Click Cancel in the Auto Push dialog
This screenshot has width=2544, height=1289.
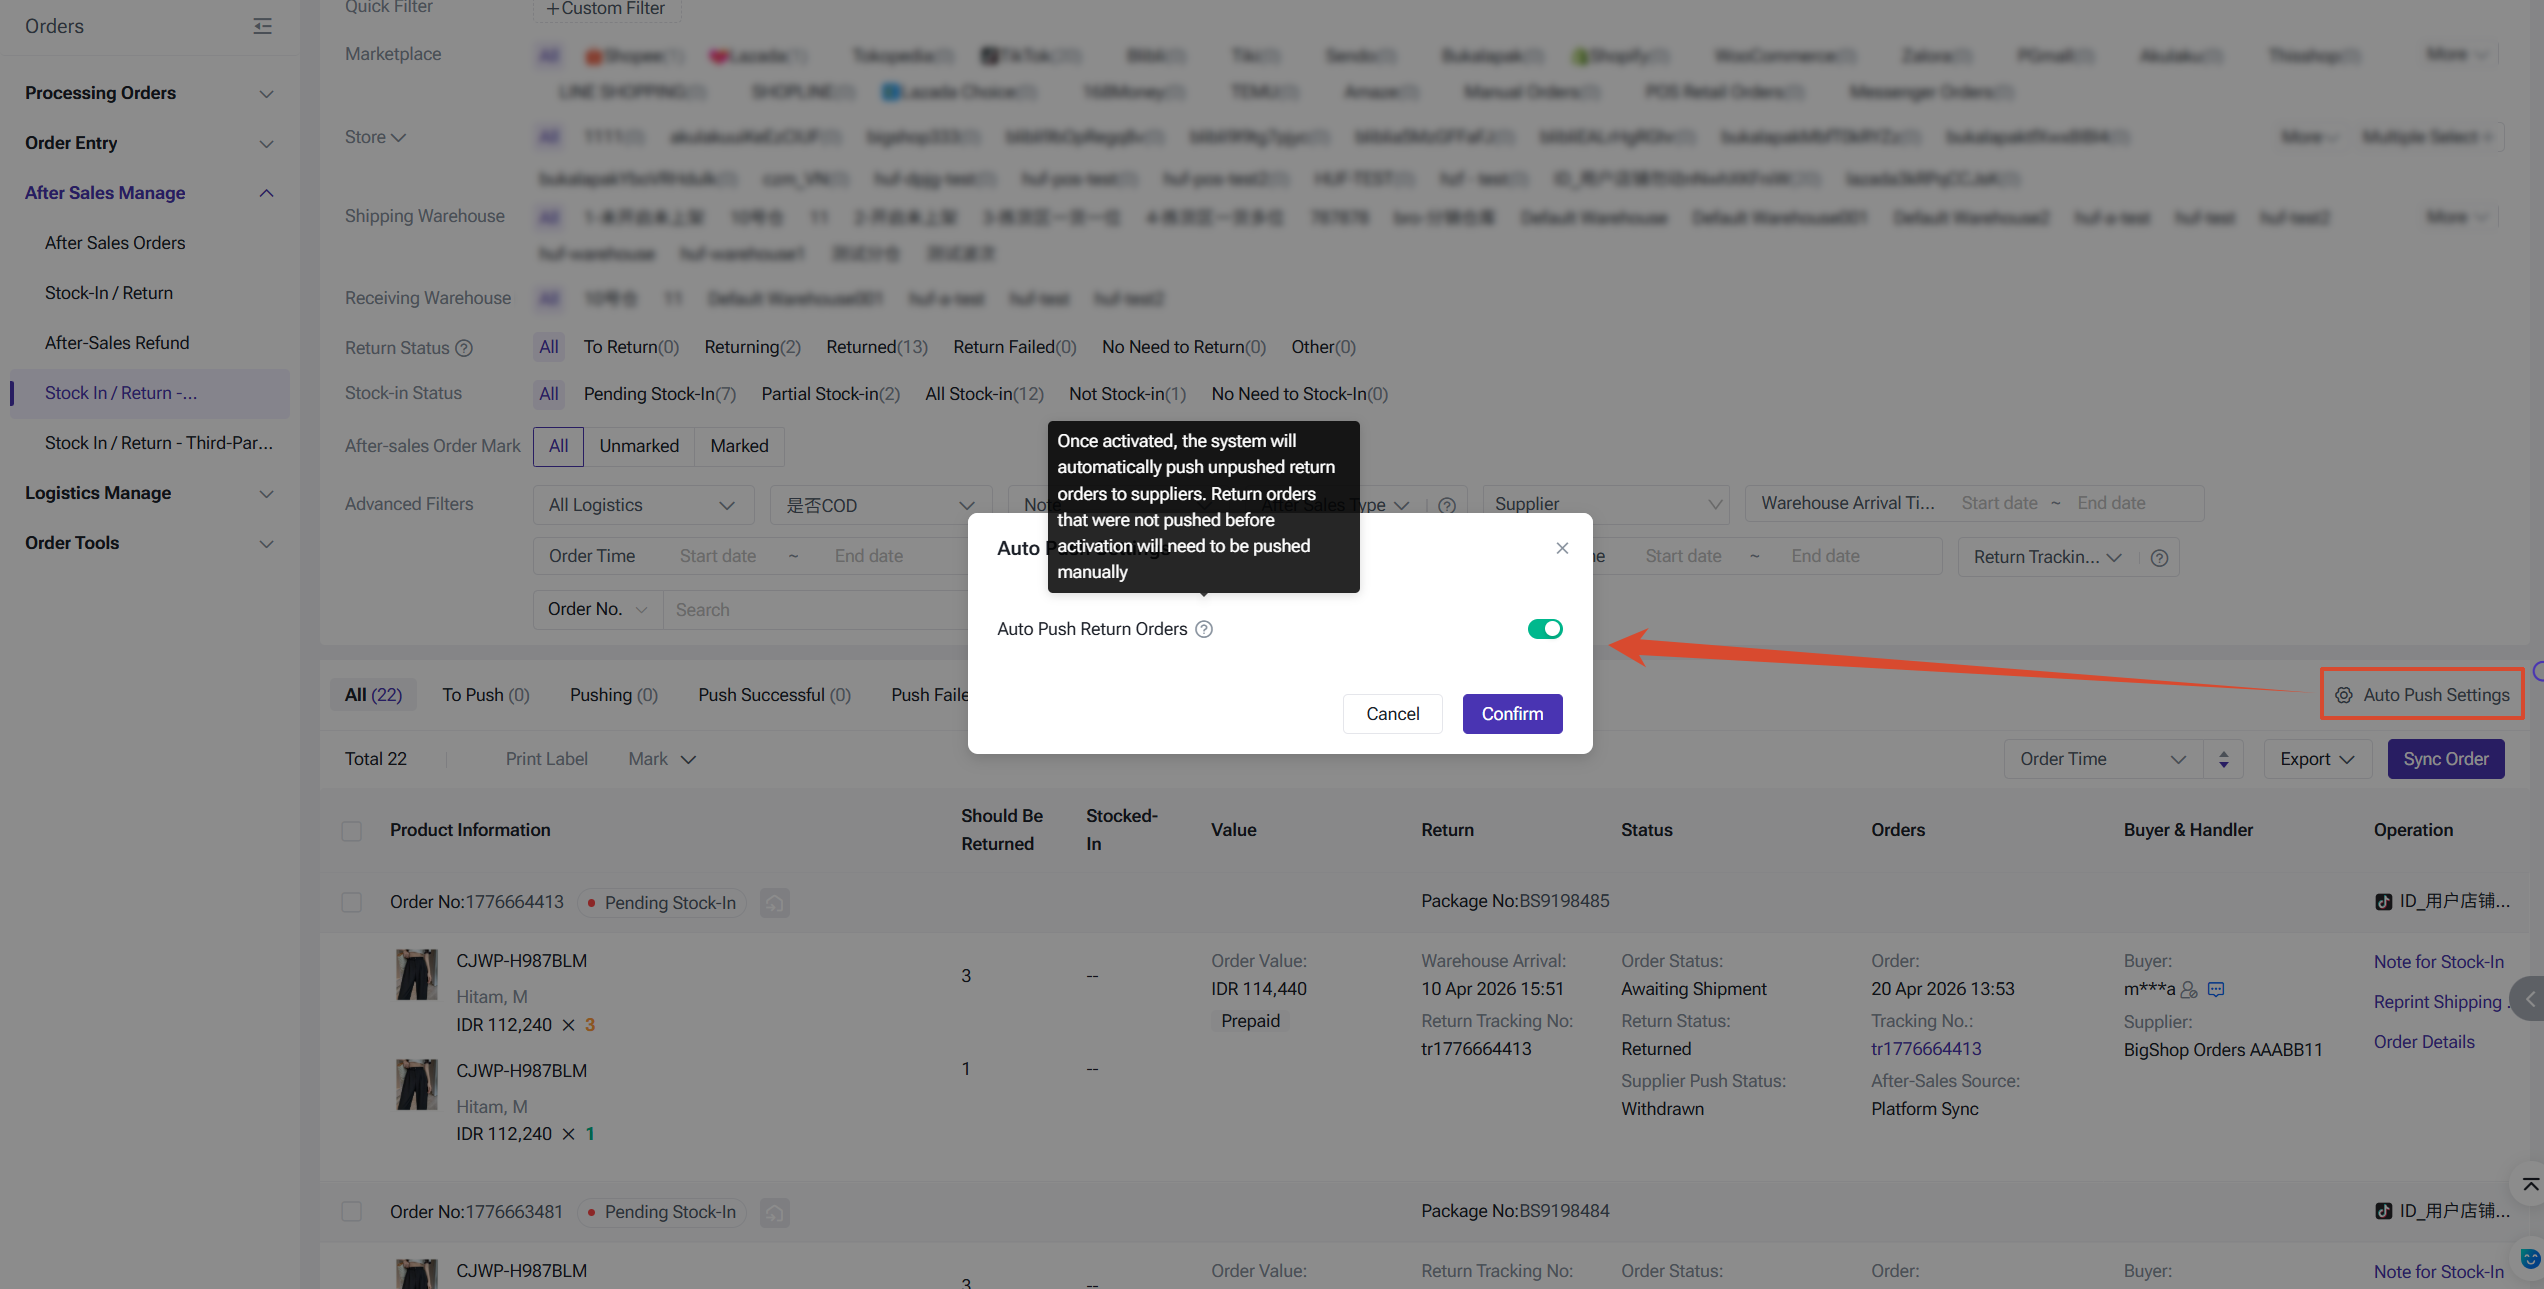(x=1392, y=714)
